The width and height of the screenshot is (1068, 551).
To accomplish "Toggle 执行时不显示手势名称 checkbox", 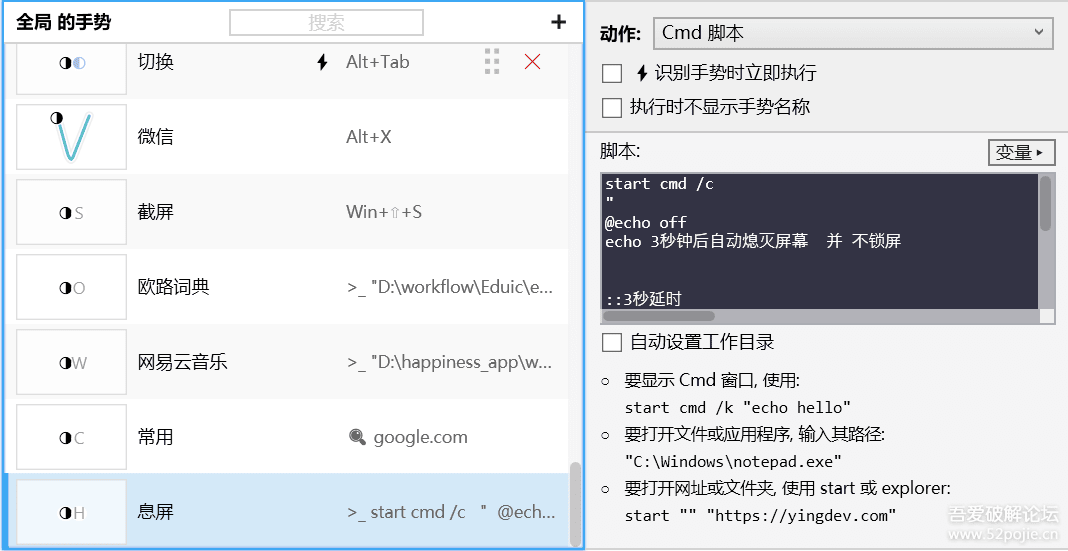I will [612, 107].
